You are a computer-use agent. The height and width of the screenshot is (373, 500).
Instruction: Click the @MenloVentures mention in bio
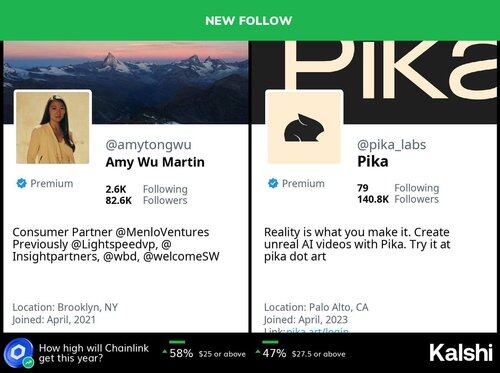pos(162,232)
